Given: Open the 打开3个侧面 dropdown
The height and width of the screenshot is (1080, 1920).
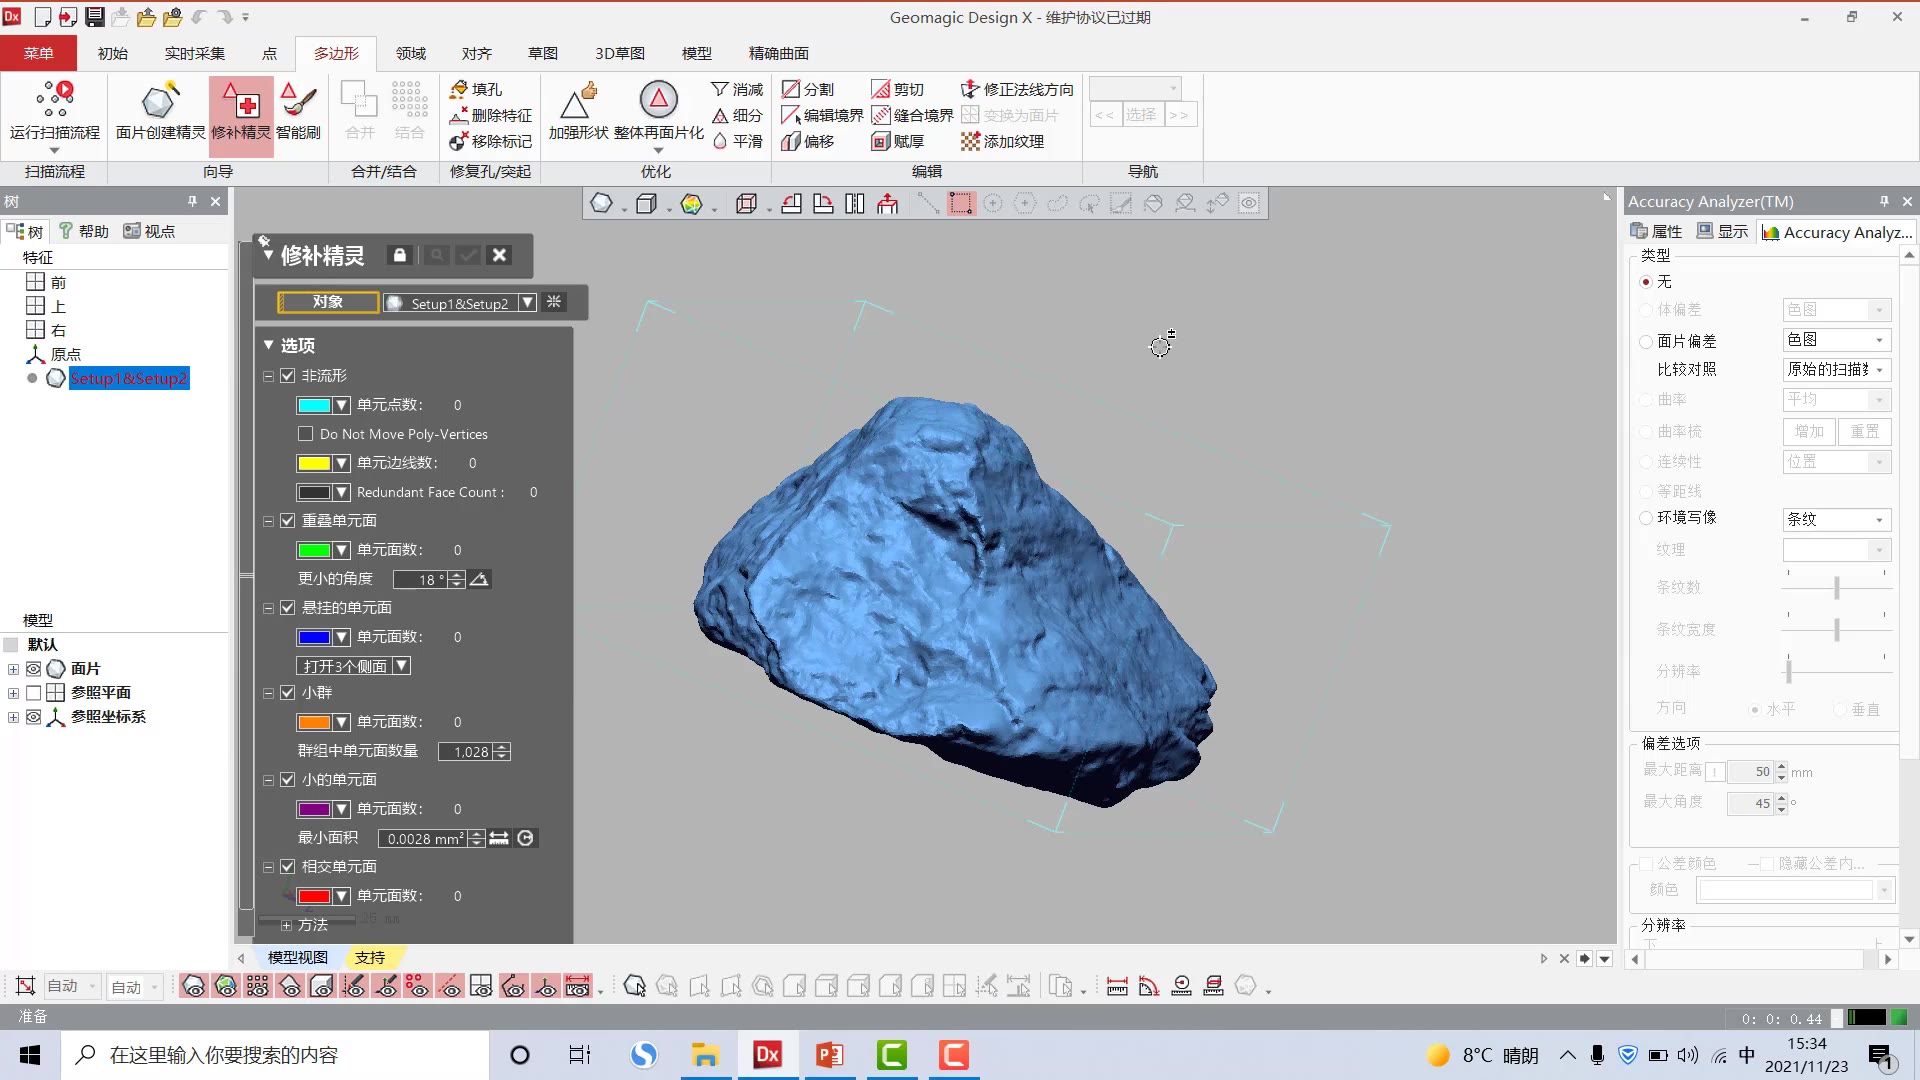Looking at the screenshot, I should (x=401, y=666).
